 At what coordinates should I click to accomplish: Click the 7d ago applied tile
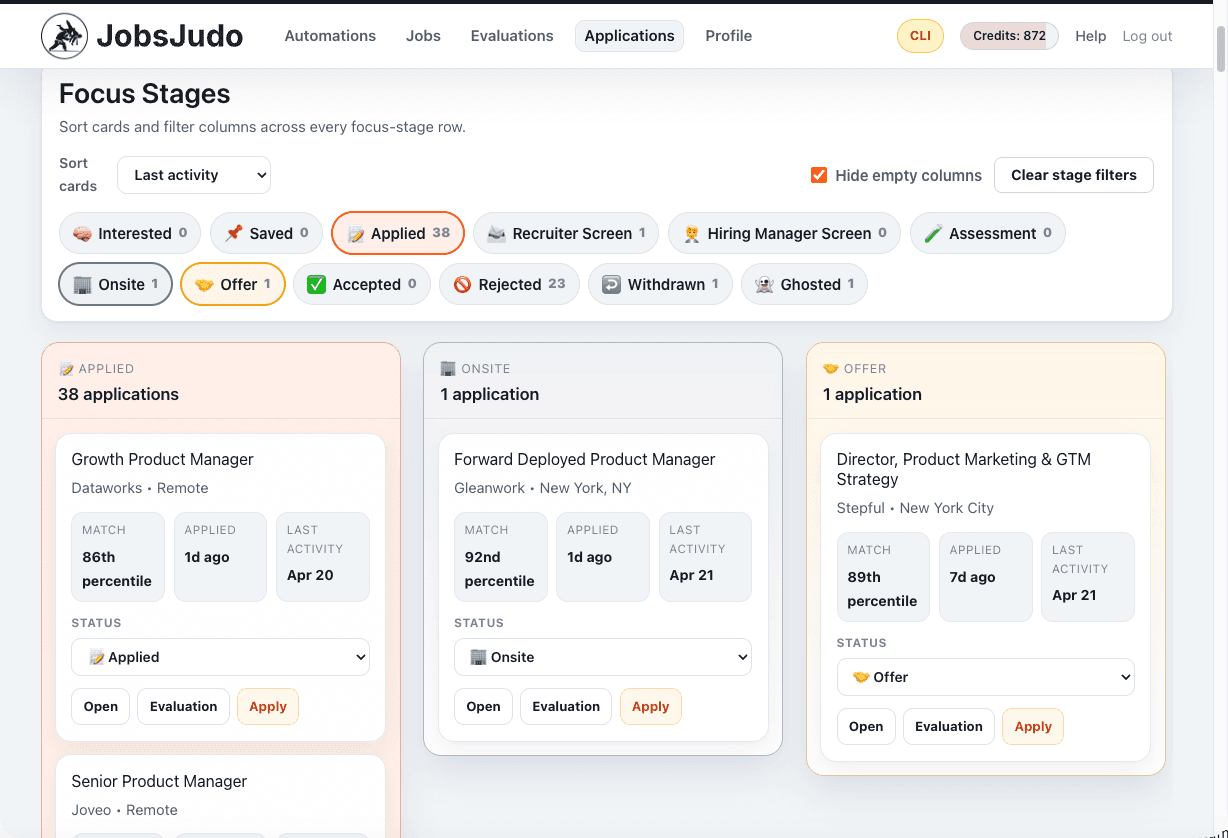click(x=985, y=577)
